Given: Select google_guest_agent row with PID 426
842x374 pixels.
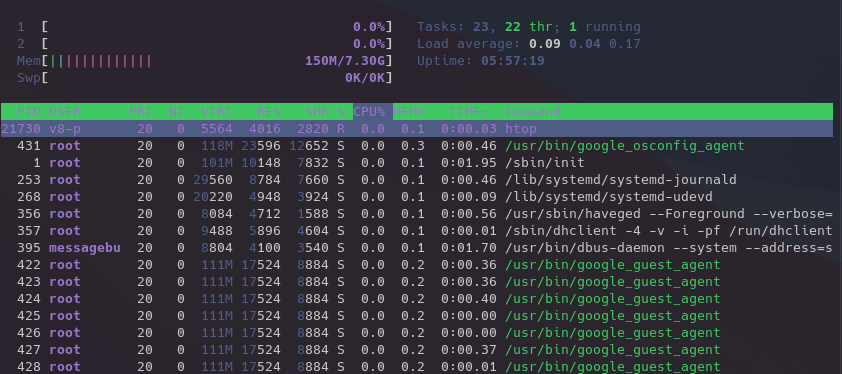Looking at the screenshot, I should tap(417, 333).
